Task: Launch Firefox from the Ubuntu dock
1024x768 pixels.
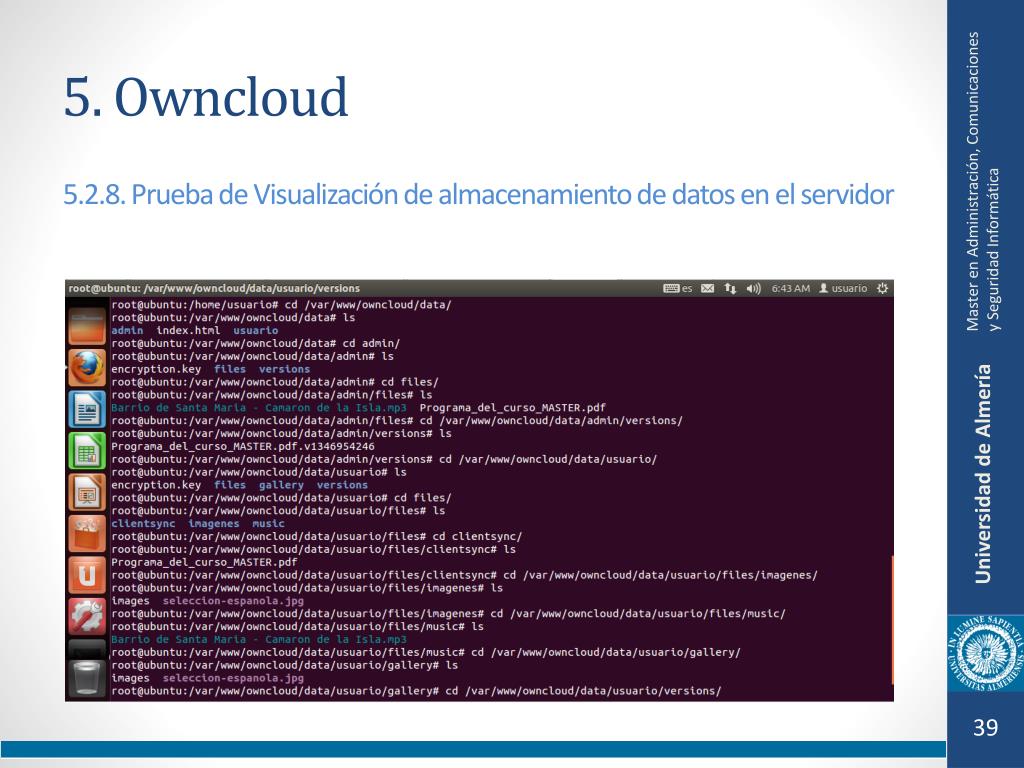Action: (x=87, y=368)
